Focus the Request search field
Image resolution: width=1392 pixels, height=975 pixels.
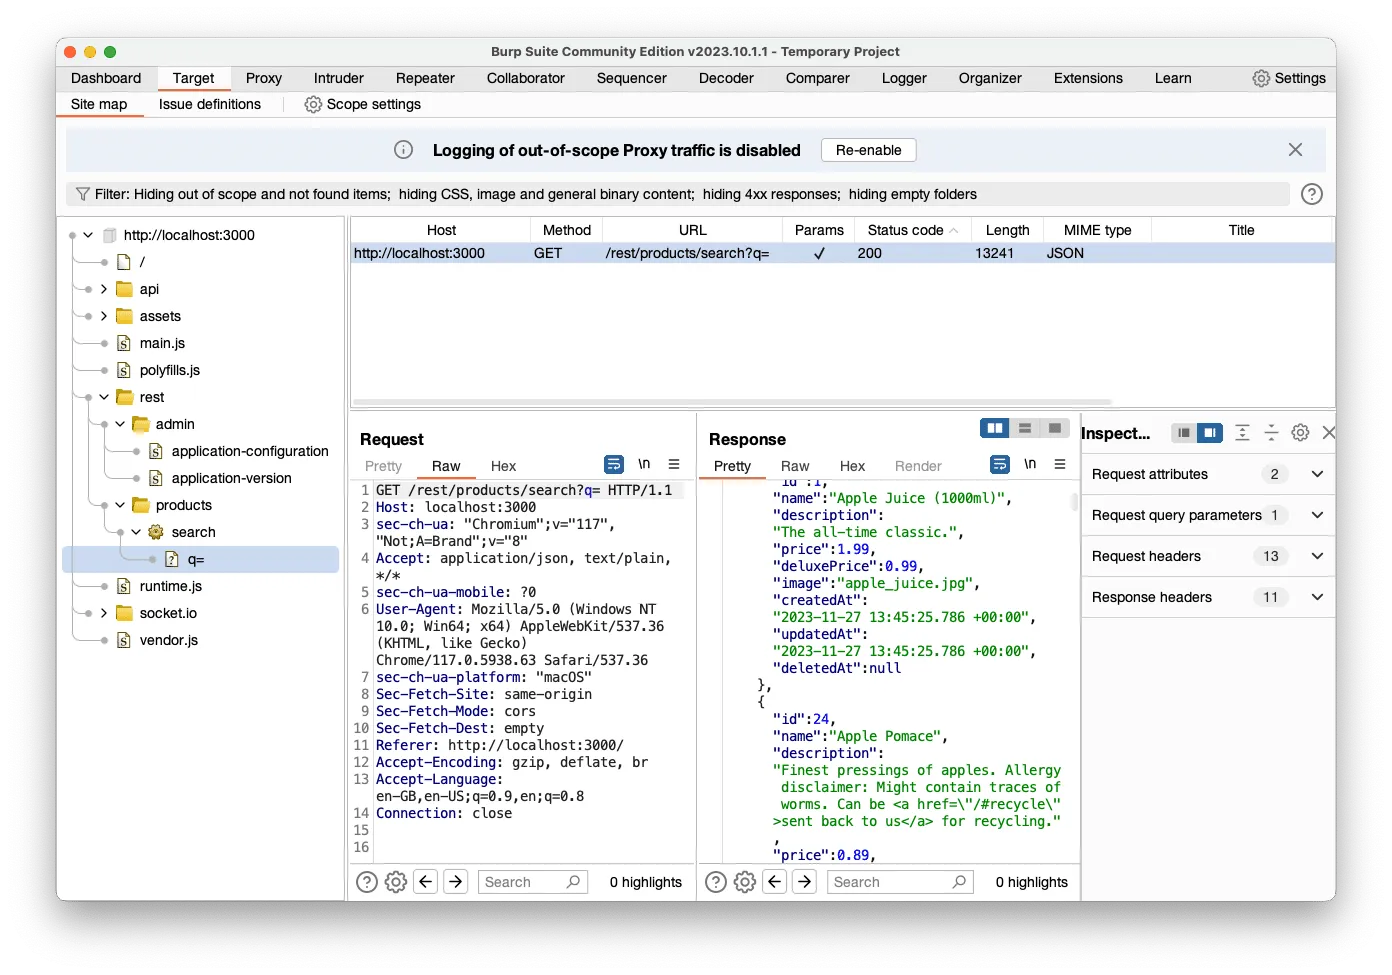coord(532,882)
